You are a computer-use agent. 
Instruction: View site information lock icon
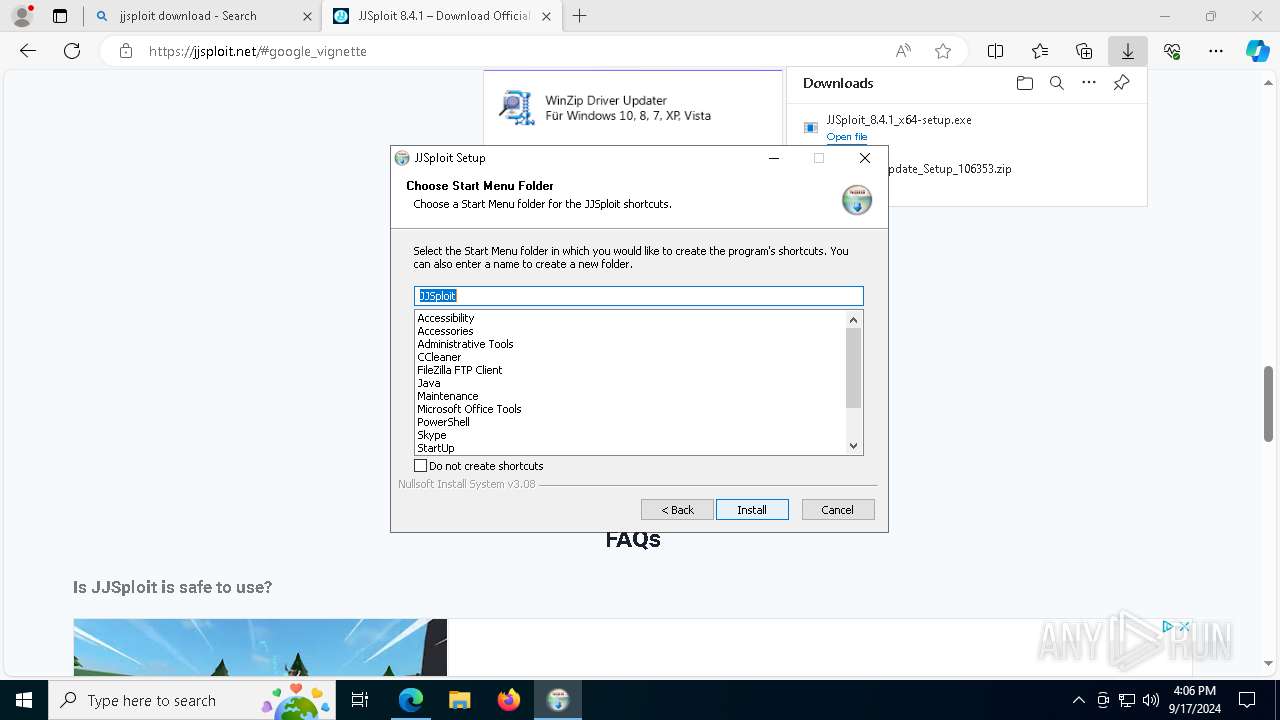pyautogui.click(x=125, y=51)
